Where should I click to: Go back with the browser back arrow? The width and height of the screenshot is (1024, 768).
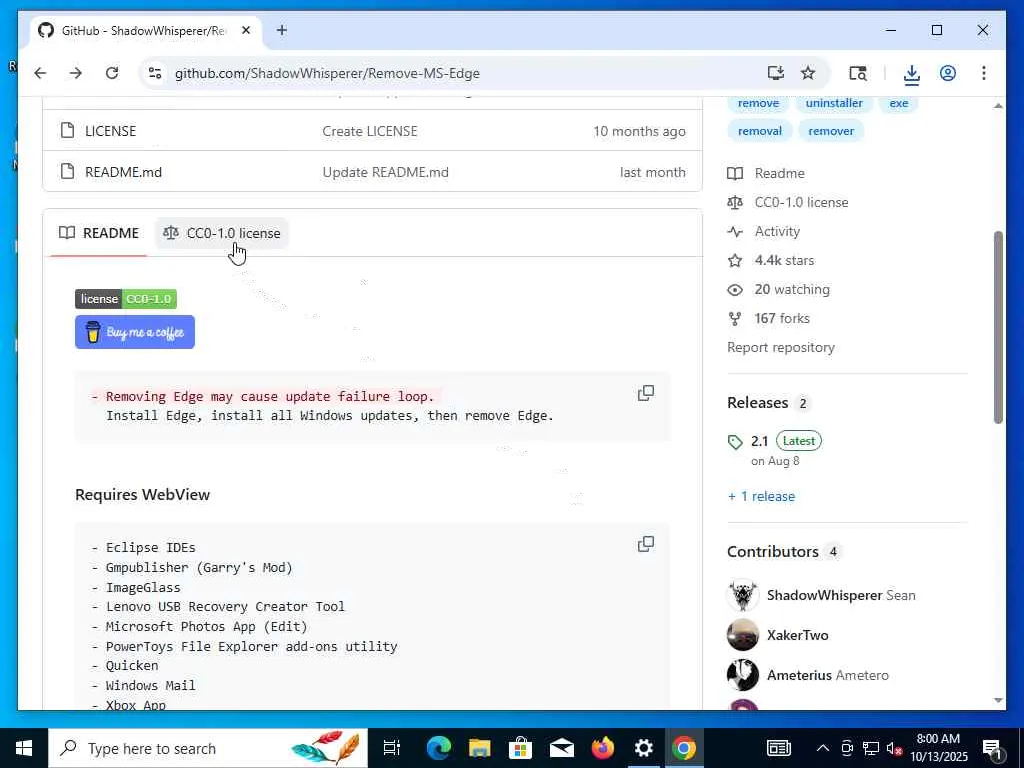coord(40,73)
